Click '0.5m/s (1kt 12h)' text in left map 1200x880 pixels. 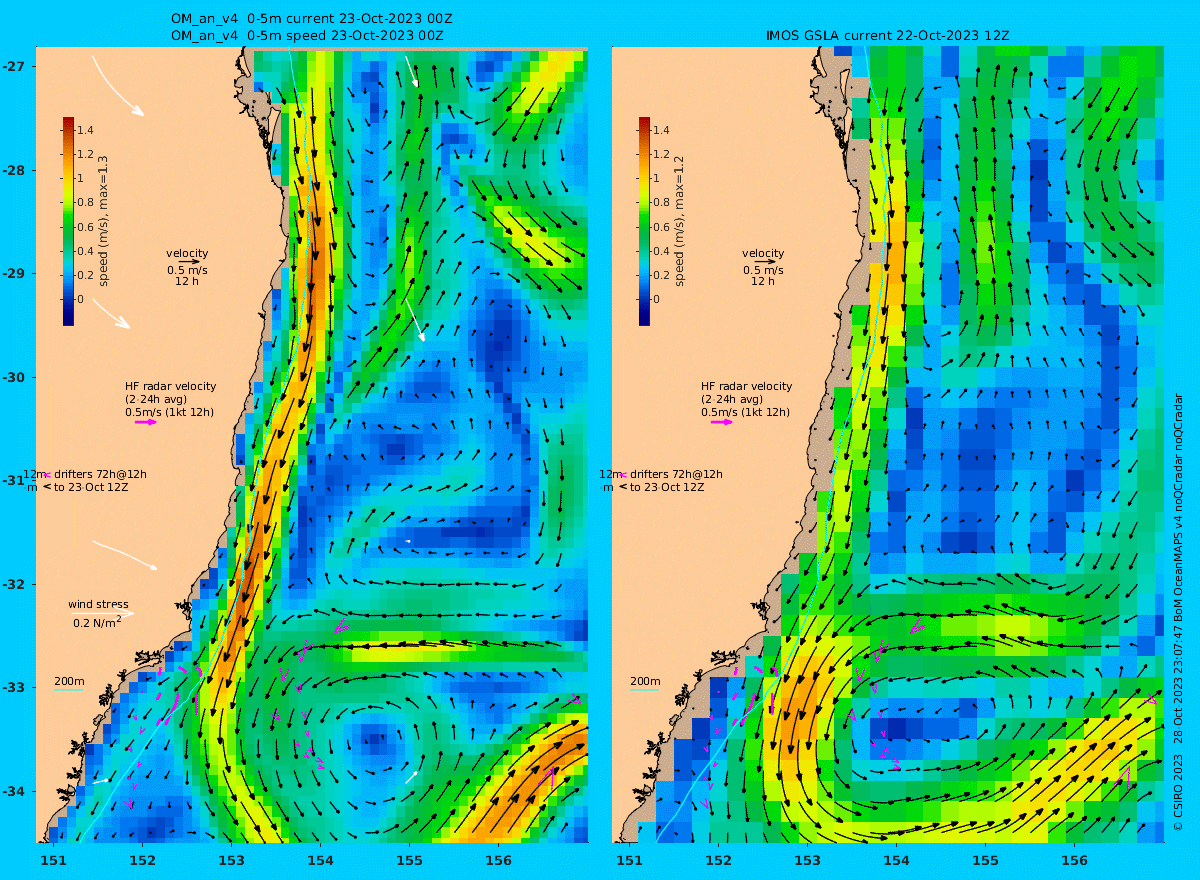pos(169,412)
